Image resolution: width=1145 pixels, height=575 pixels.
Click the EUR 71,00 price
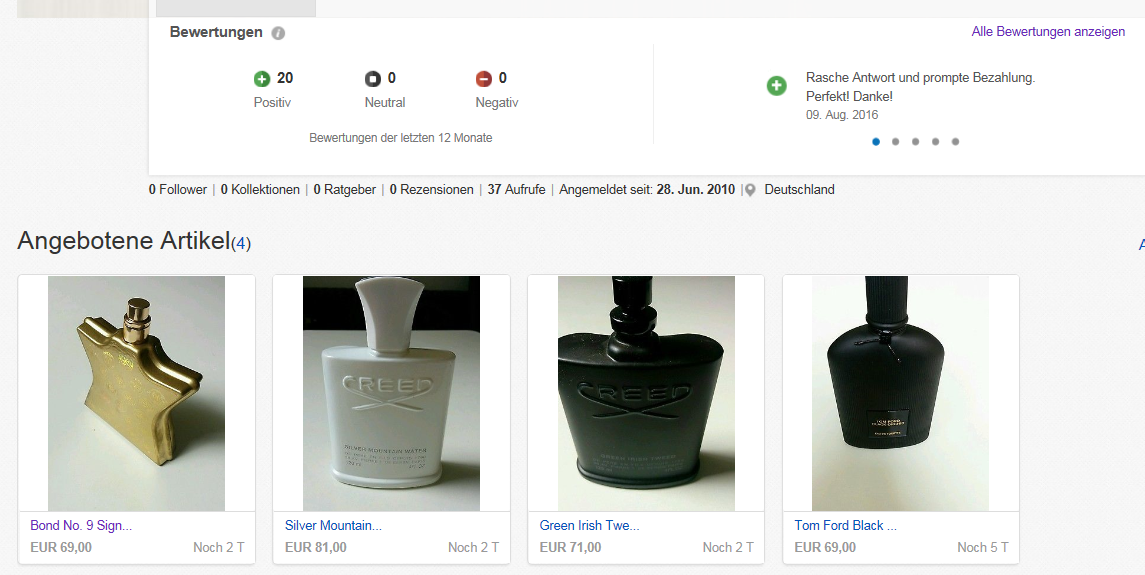570,547
